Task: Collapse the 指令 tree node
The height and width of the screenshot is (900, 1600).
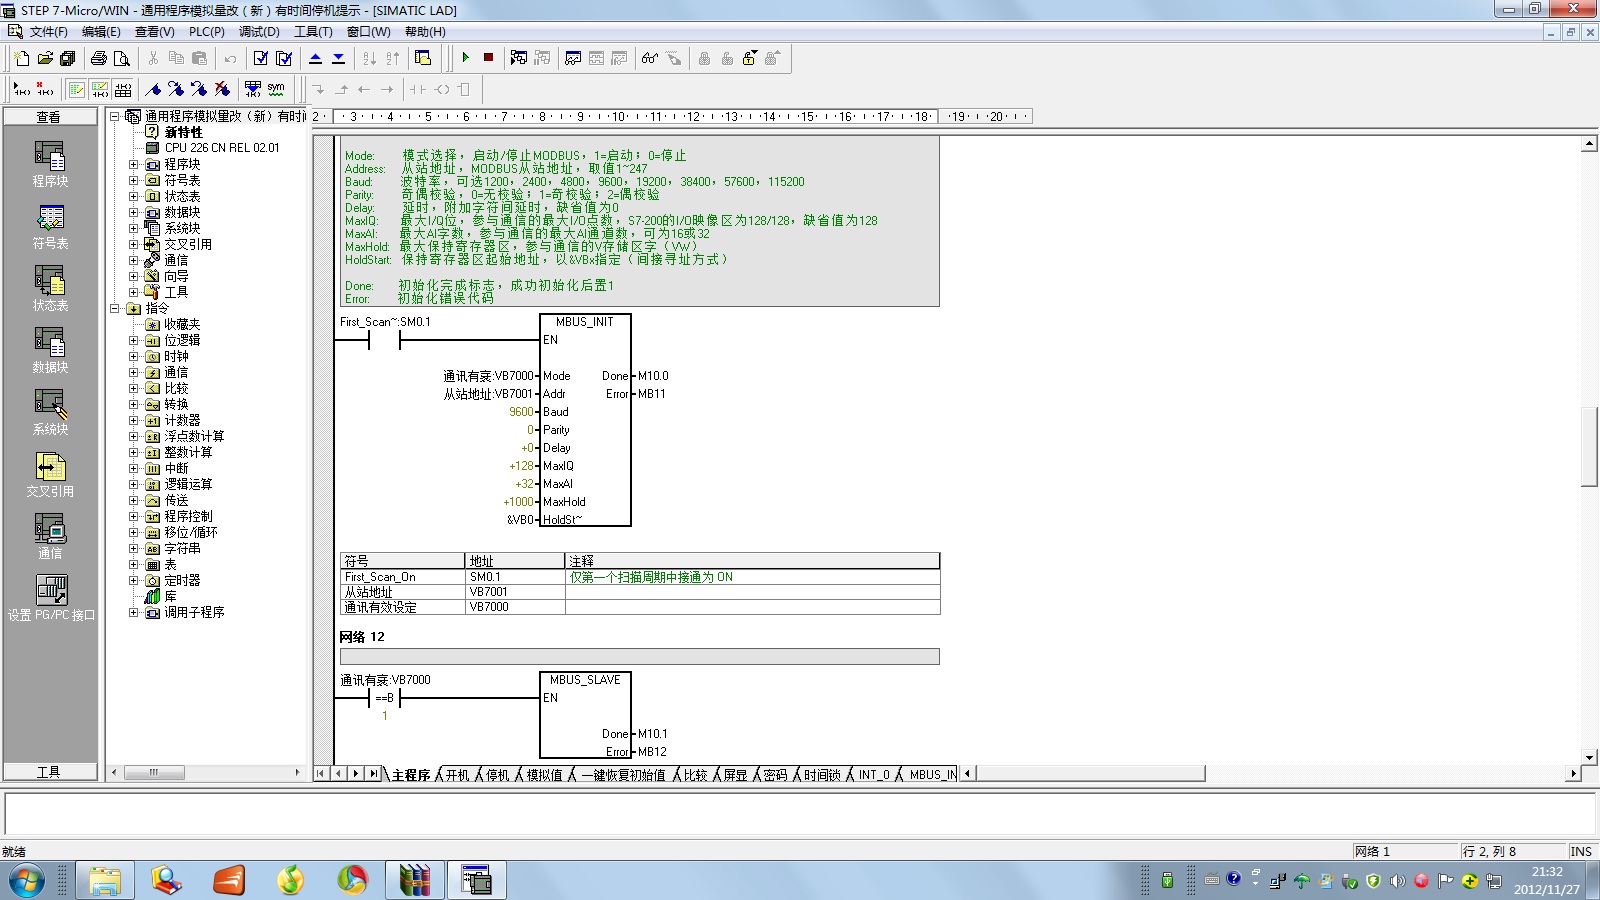Action: 115,308
